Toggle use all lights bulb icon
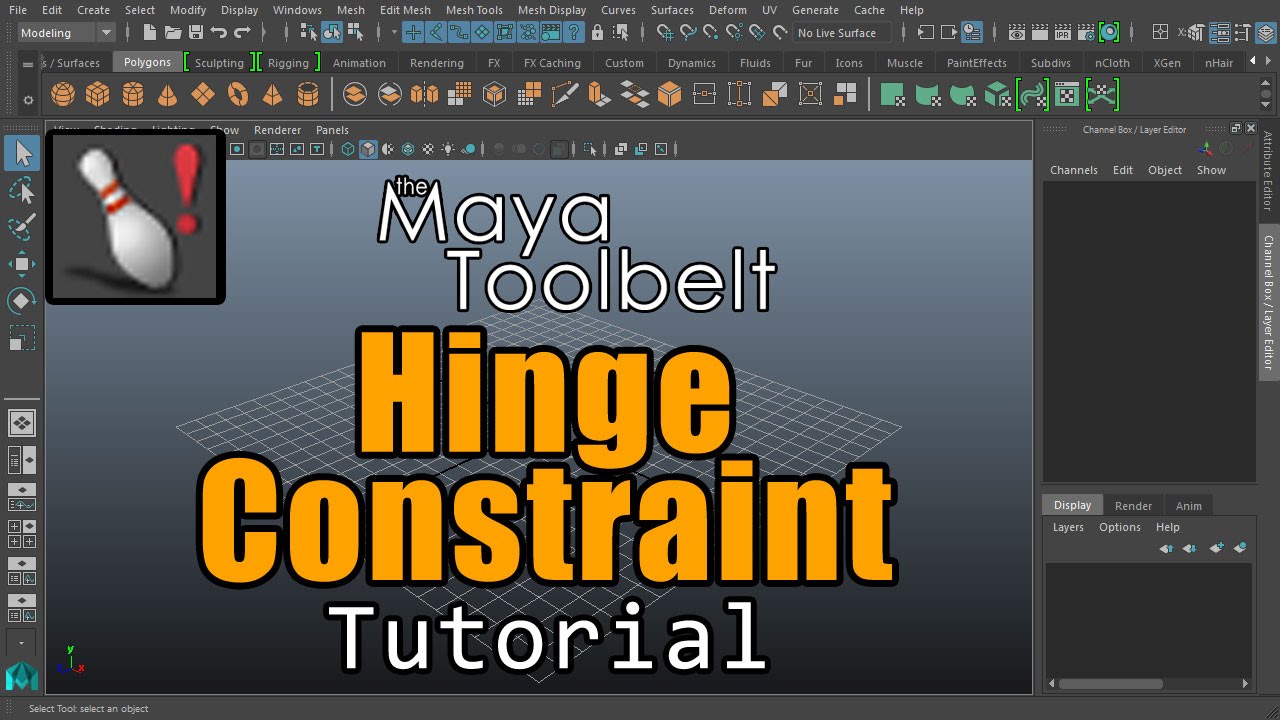Image resolution: width=1280 pixels, height=720 pixels. point(448,149)
